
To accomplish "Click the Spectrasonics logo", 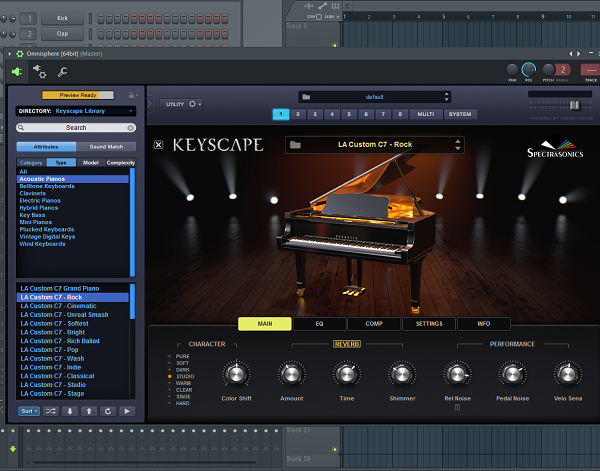I will tap(555, 147).
